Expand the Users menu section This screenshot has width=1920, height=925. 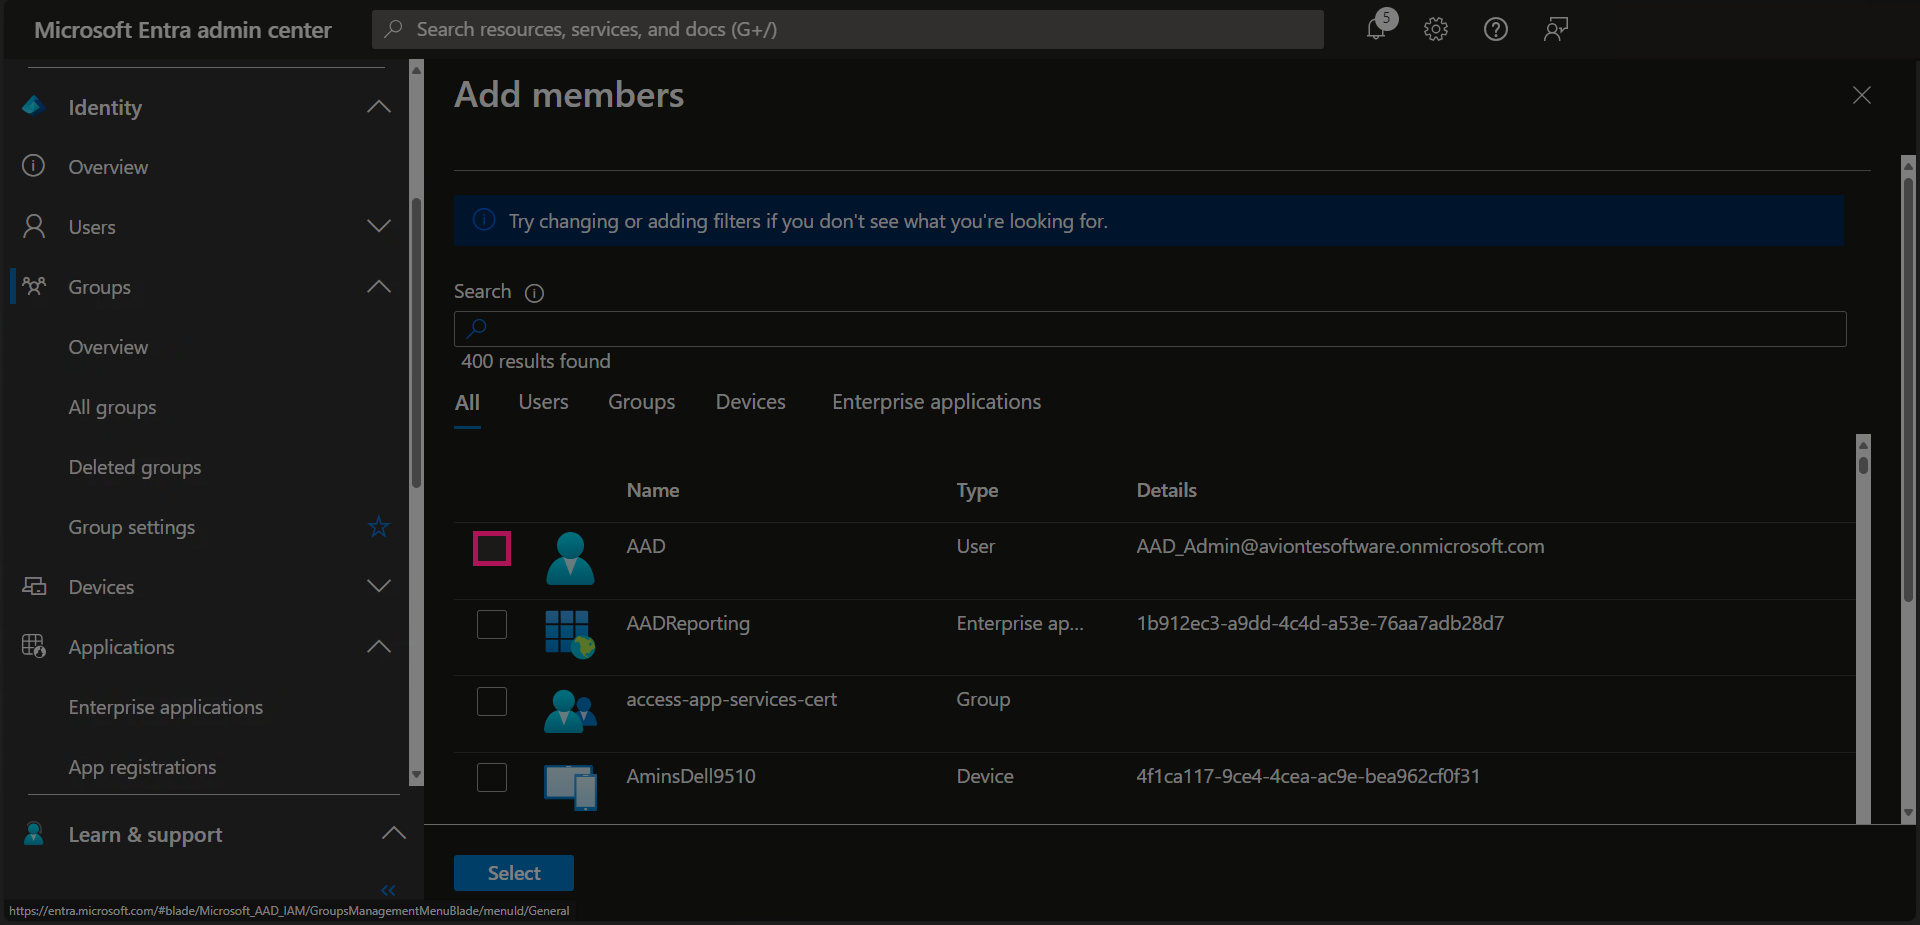(x=378, y=227)
